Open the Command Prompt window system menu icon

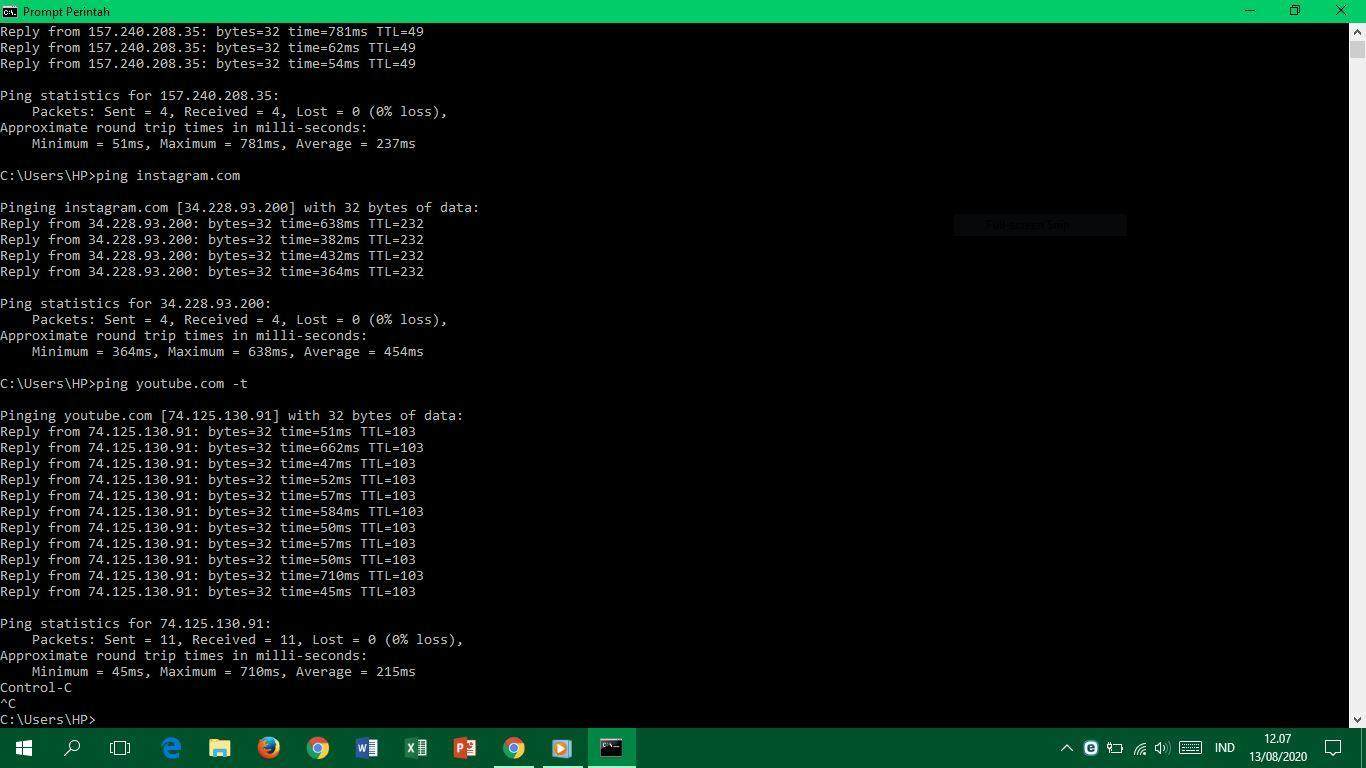coord(10,11)
